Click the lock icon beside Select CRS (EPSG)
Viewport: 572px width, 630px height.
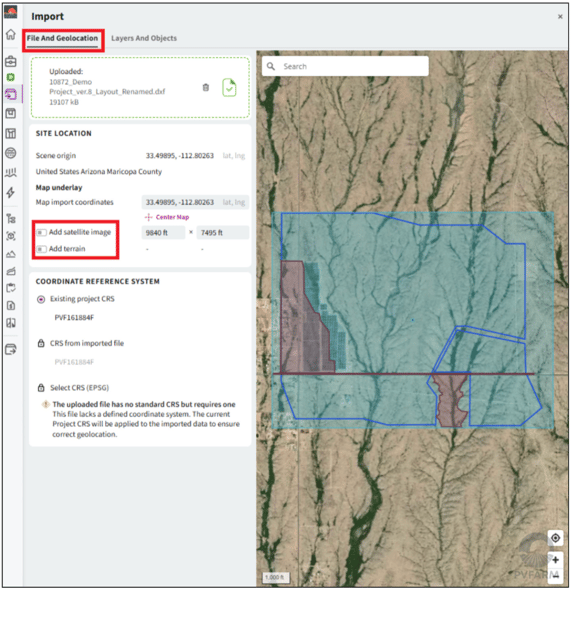click(41, 388)
